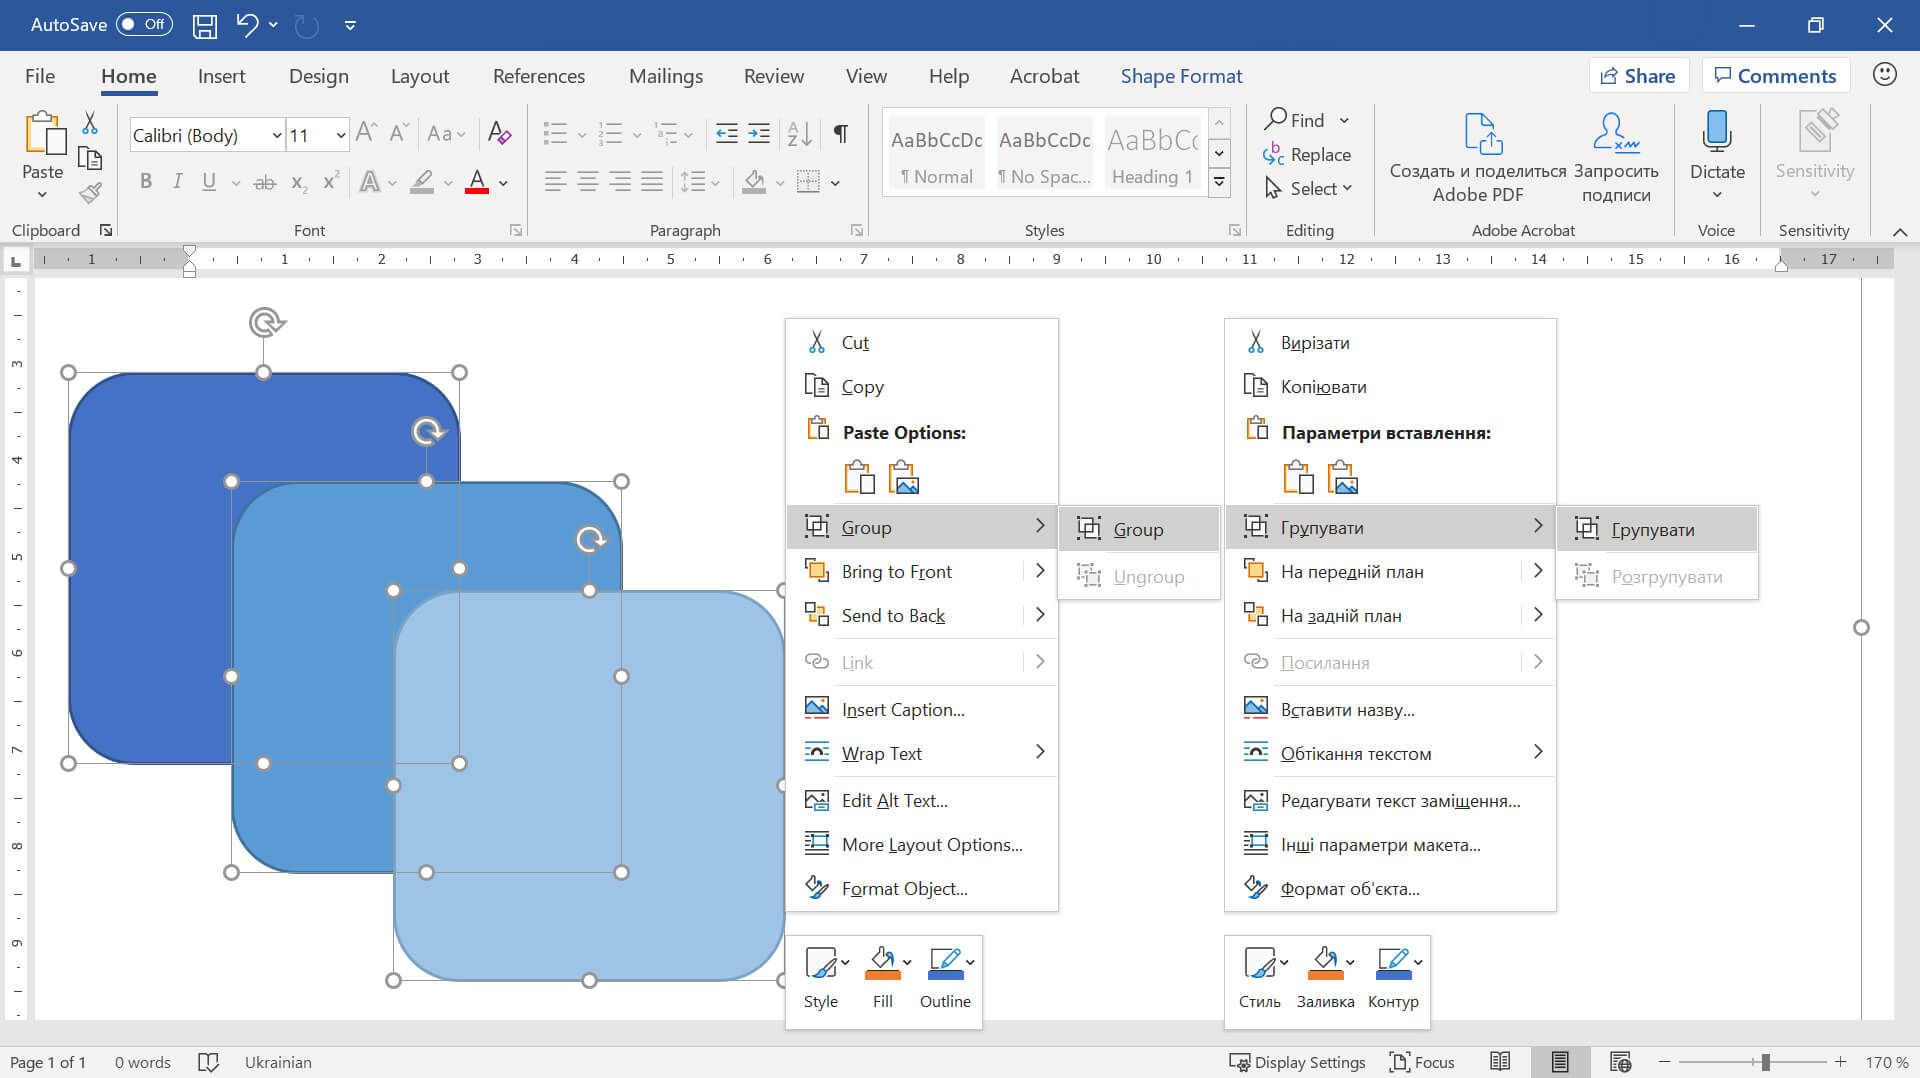Select Bring to Front in context menu
Image resolution: width=1920 pixels, height=1078 pixels.
coord(896,571)
